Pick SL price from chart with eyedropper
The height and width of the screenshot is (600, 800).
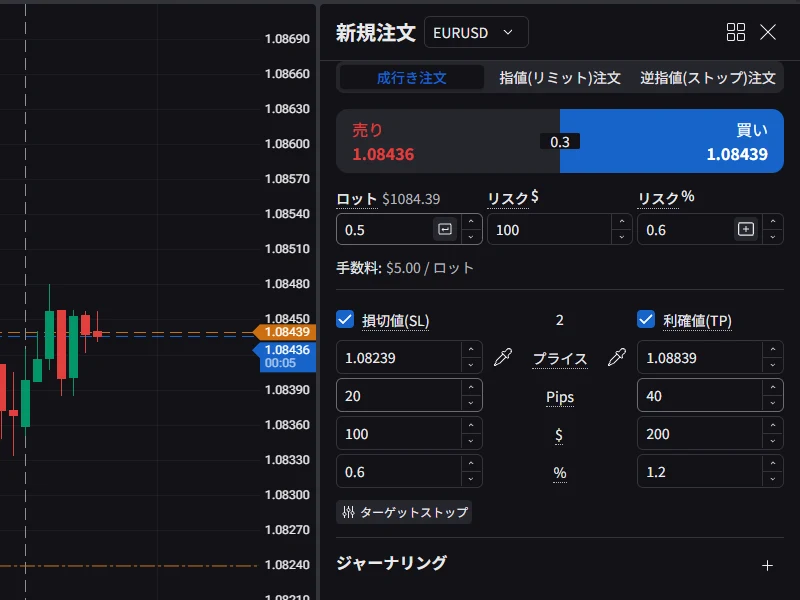pyautogui.click(x=503, y=357)
